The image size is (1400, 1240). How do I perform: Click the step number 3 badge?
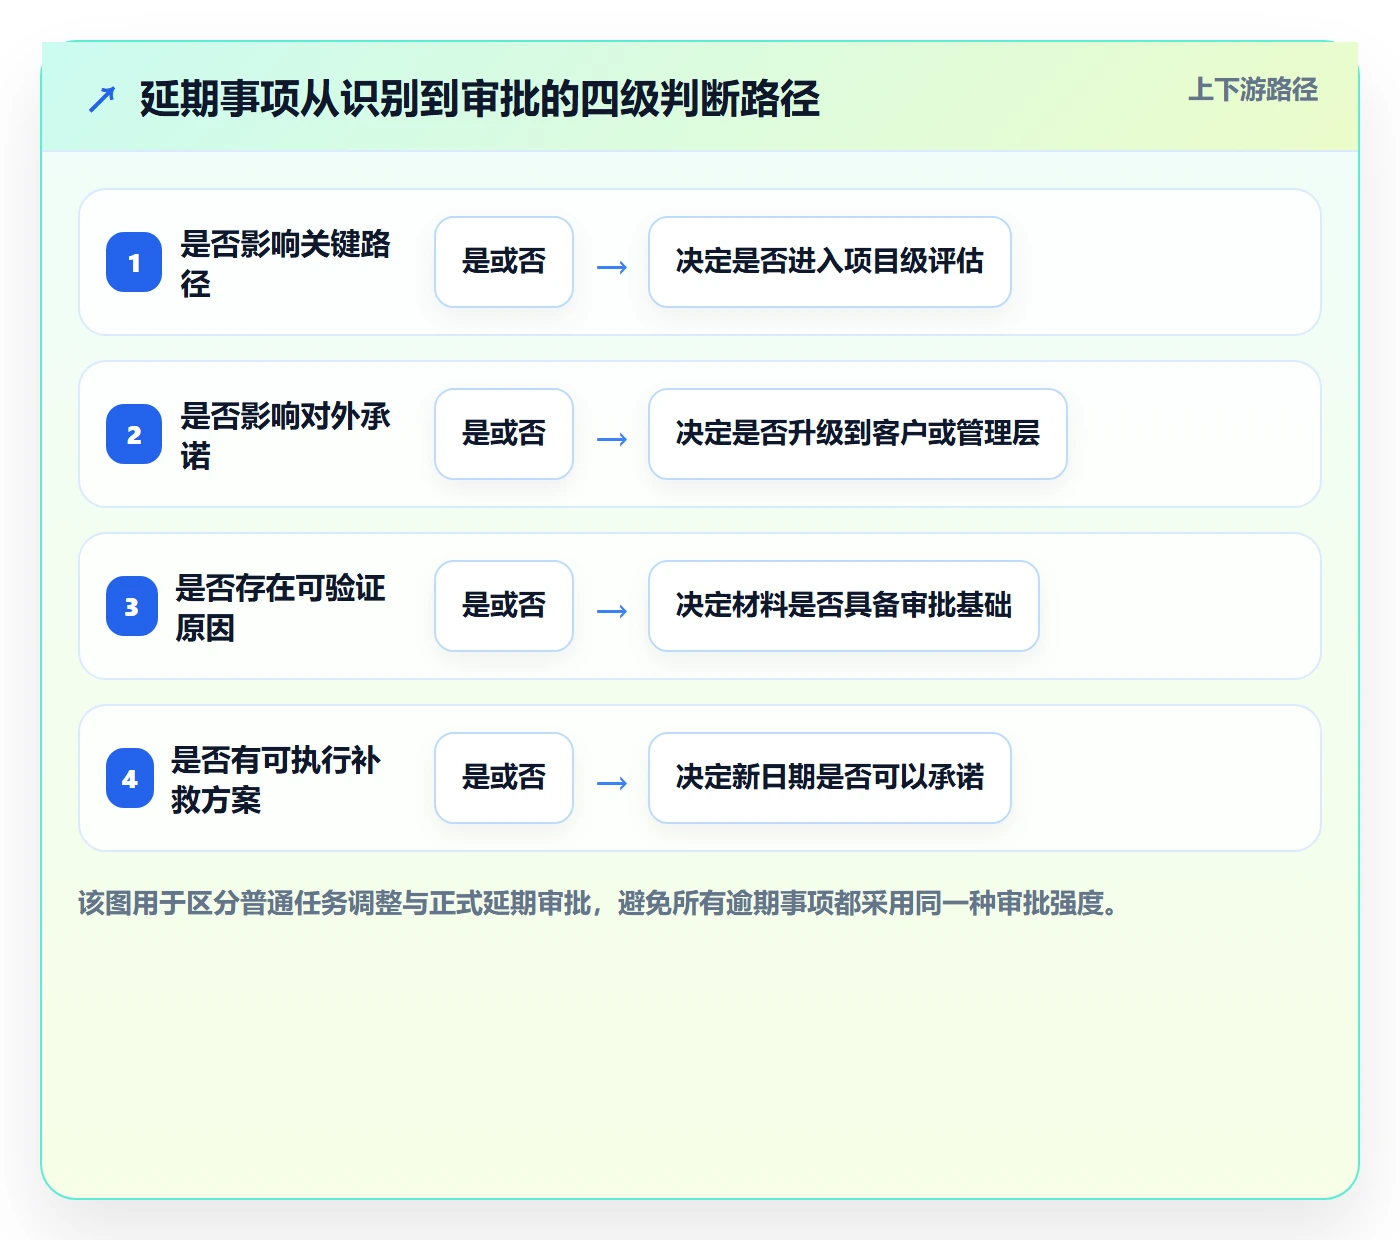(x=132, y=606)
